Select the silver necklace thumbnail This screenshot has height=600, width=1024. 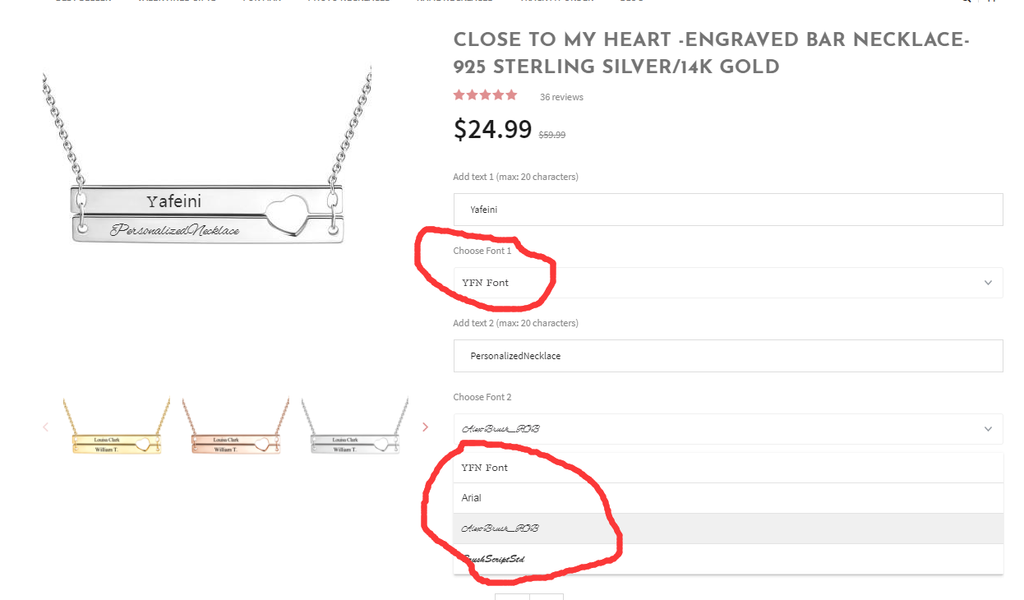tap(355, 428)
